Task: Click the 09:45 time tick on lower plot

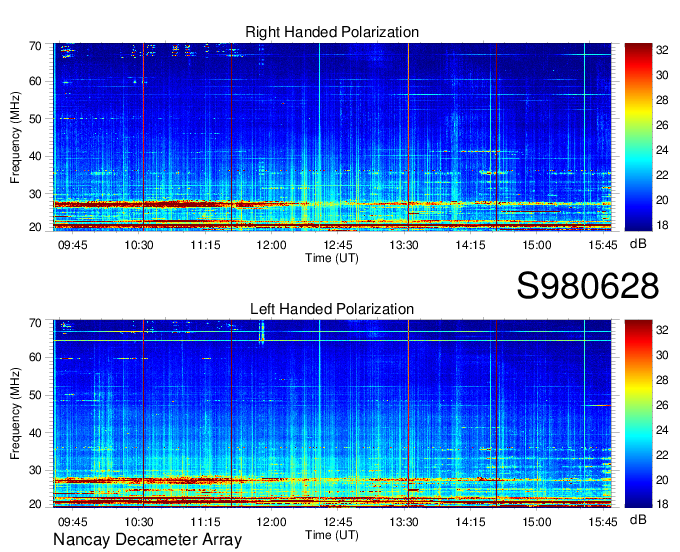Action: [73, 522]
